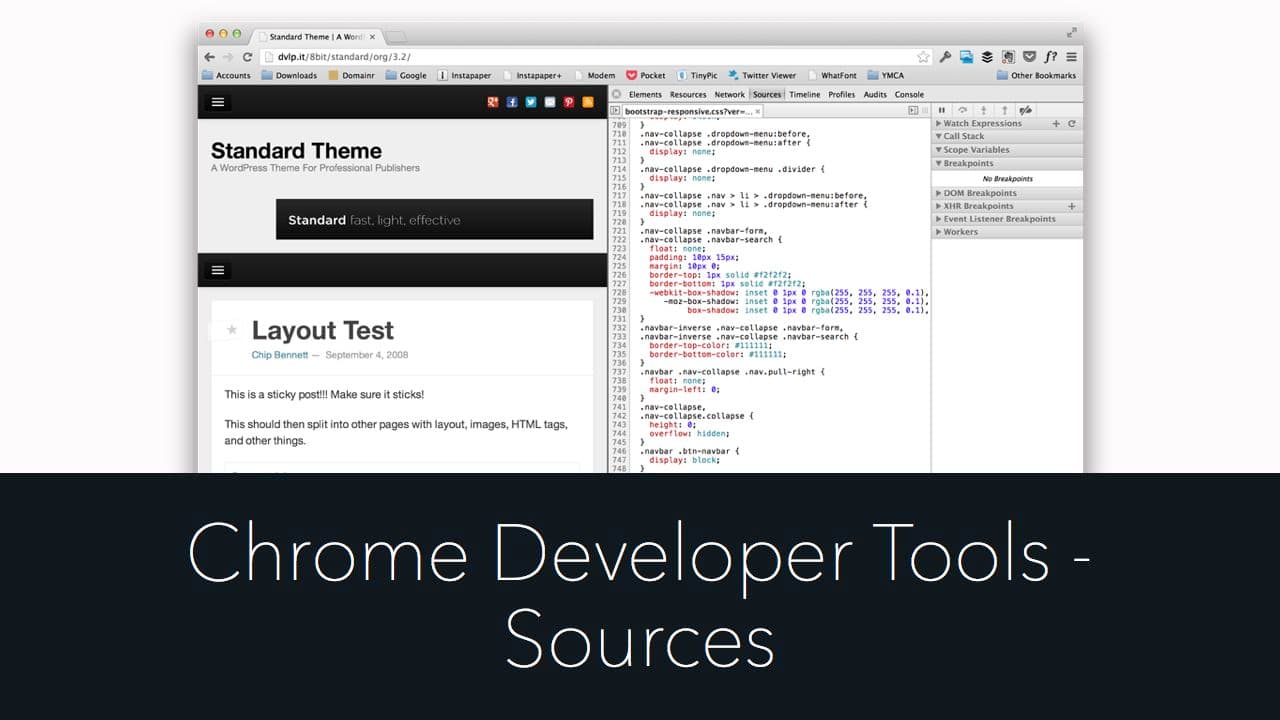Toggle deactivate all breakpoints

[x=1026, y=110]
